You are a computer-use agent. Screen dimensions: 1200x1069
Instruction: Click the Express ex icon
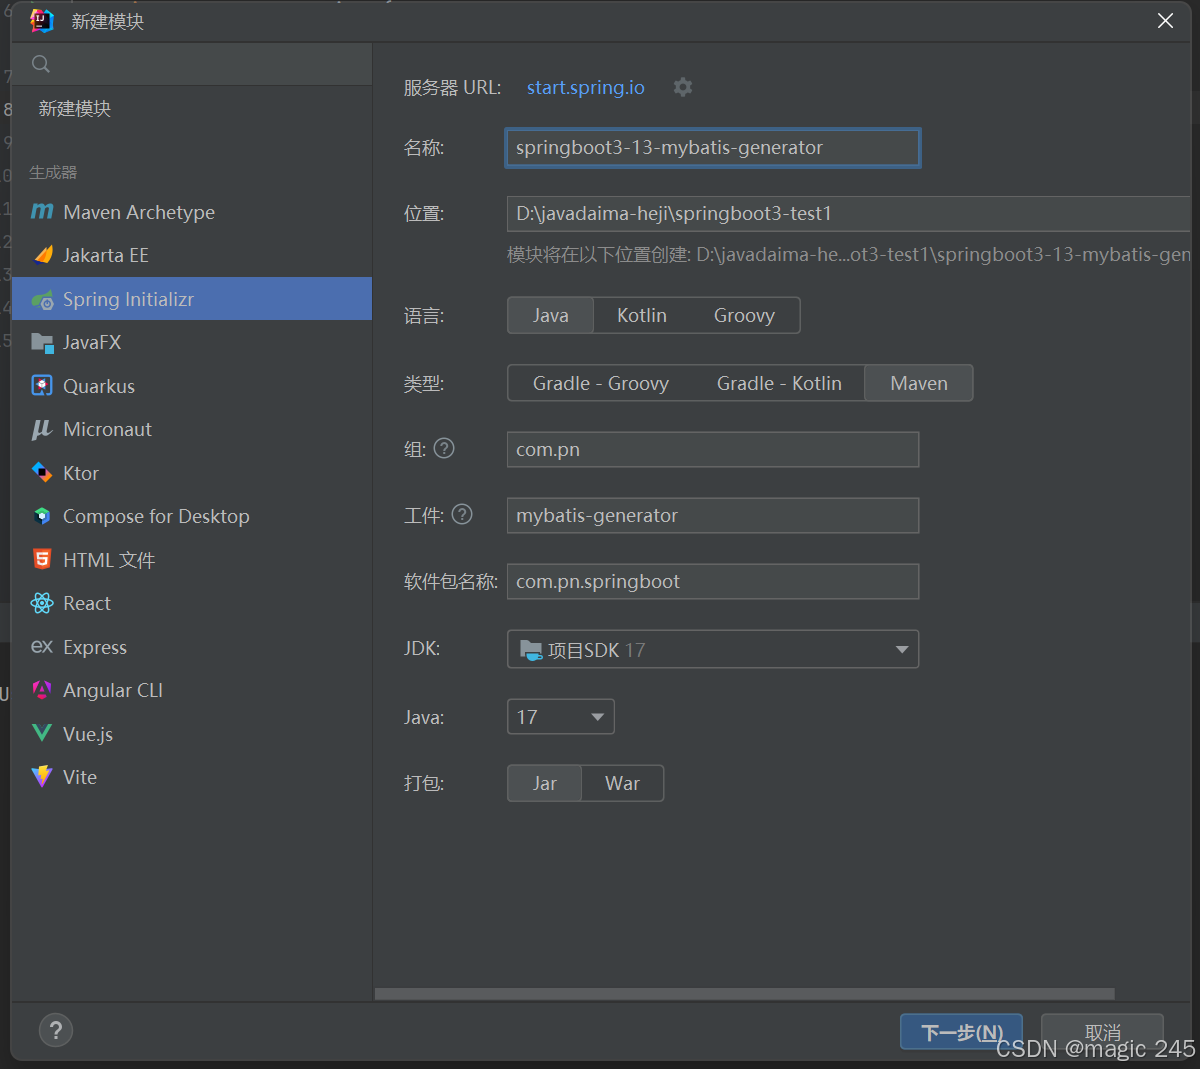click(42, 647)
